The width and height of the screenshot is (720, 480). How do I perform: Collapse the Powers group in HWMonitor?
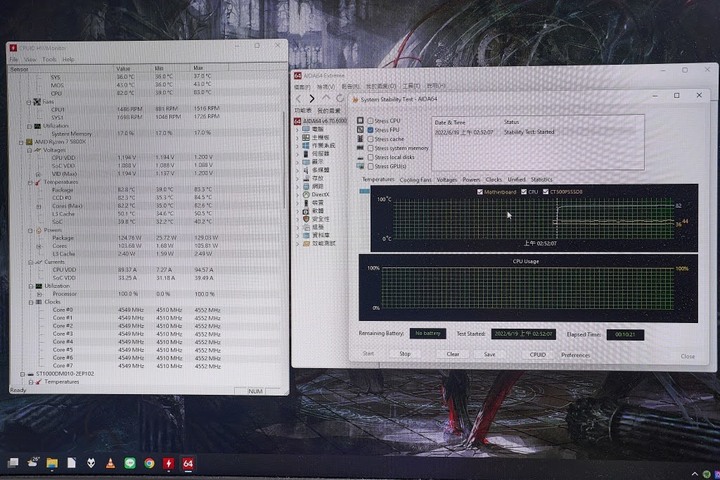[30, 231]
